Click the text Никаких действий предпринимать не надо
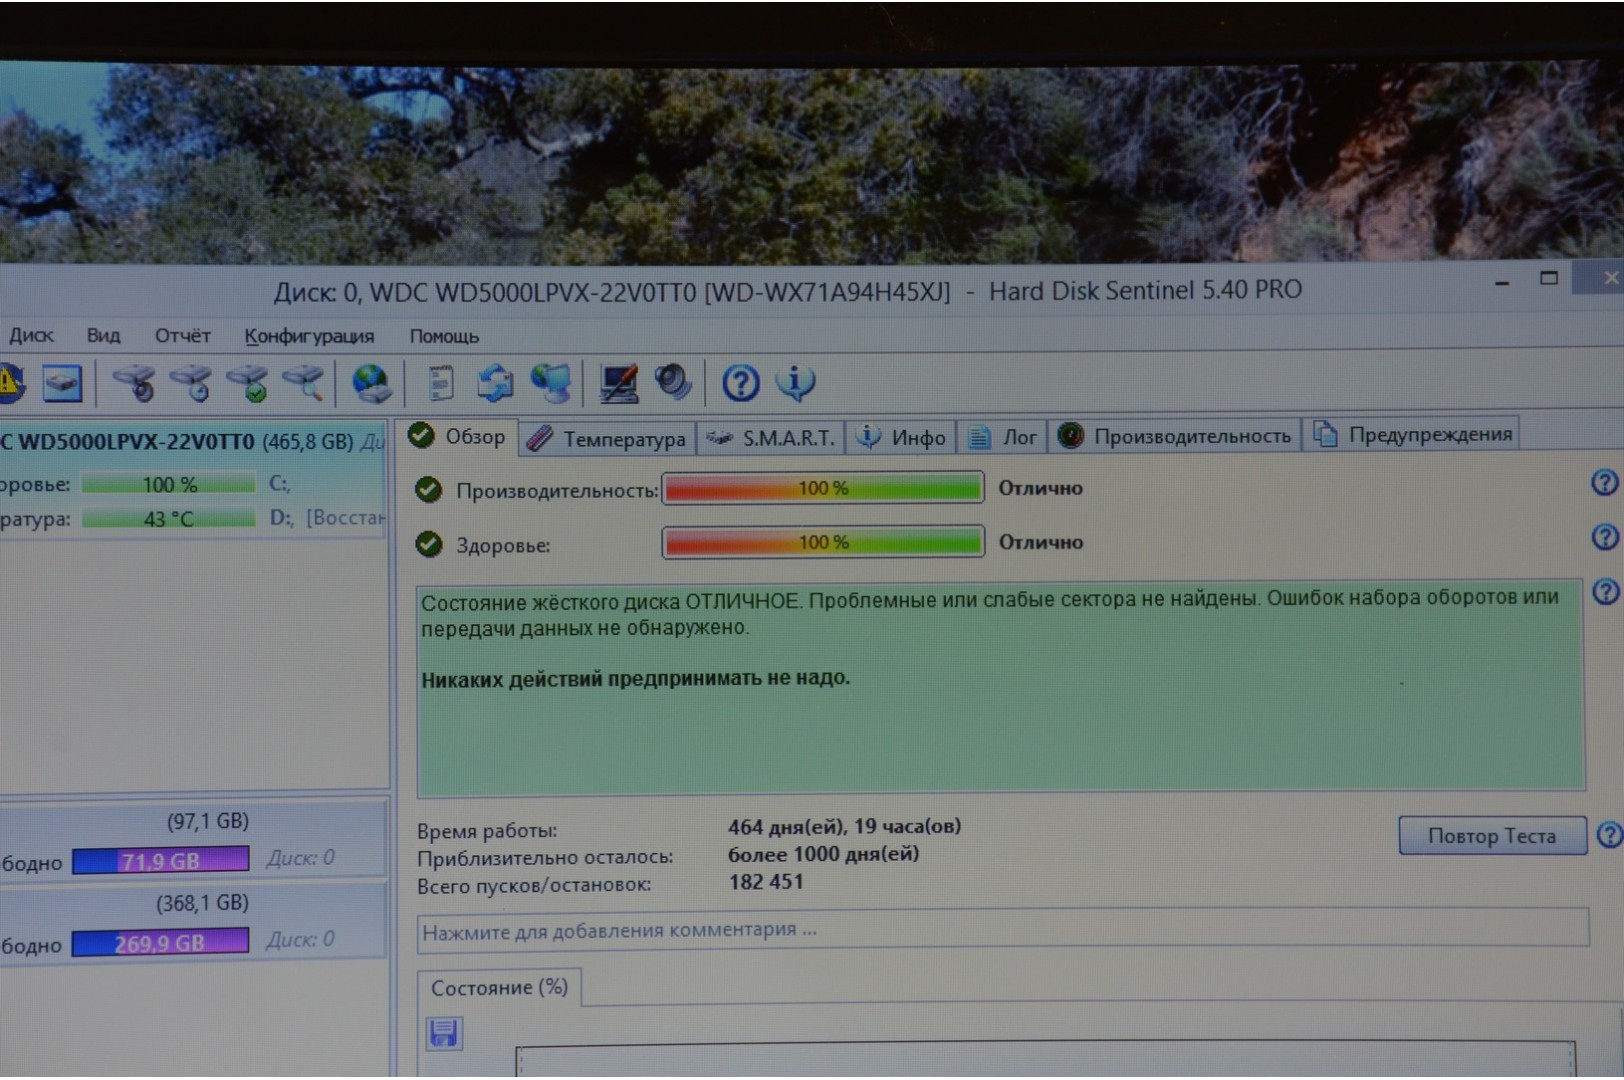Viewport: 1624px width, 1080px height. tap(635, 678)
